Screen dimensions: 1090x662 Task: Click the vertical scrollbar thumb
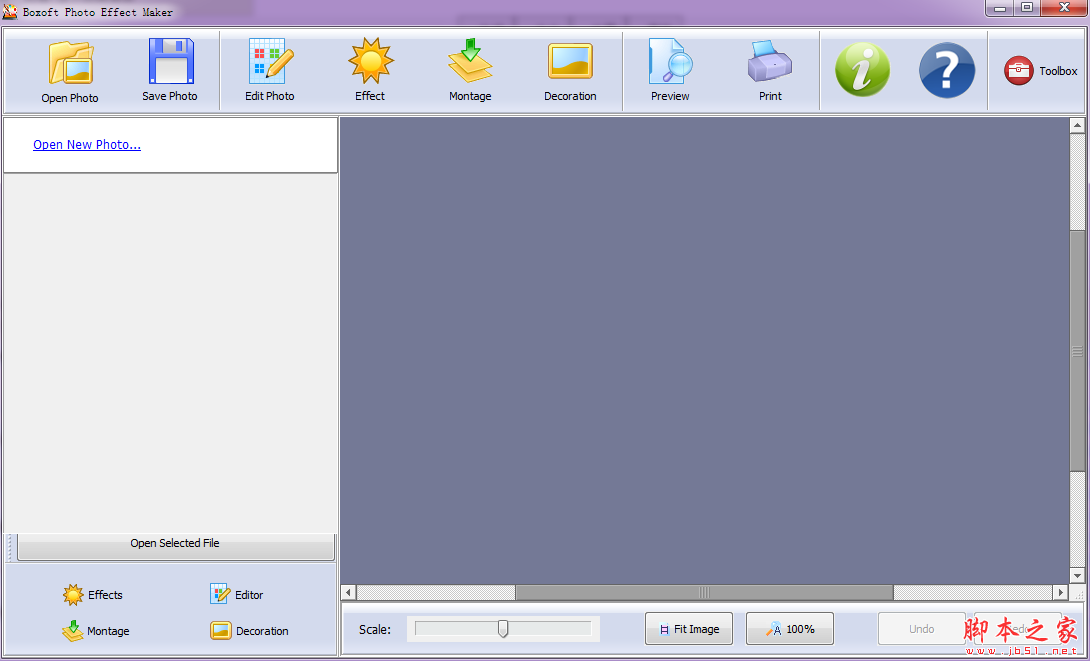tap(1077, 351)
